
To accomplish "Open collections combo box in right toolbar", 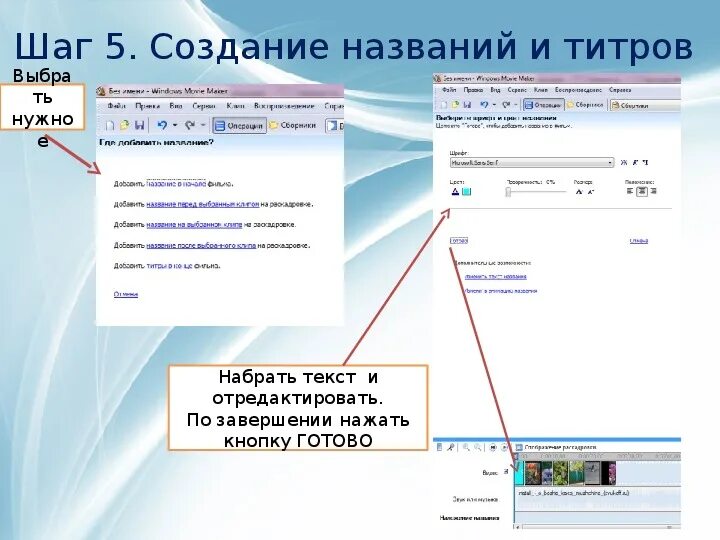I will 645,106.
